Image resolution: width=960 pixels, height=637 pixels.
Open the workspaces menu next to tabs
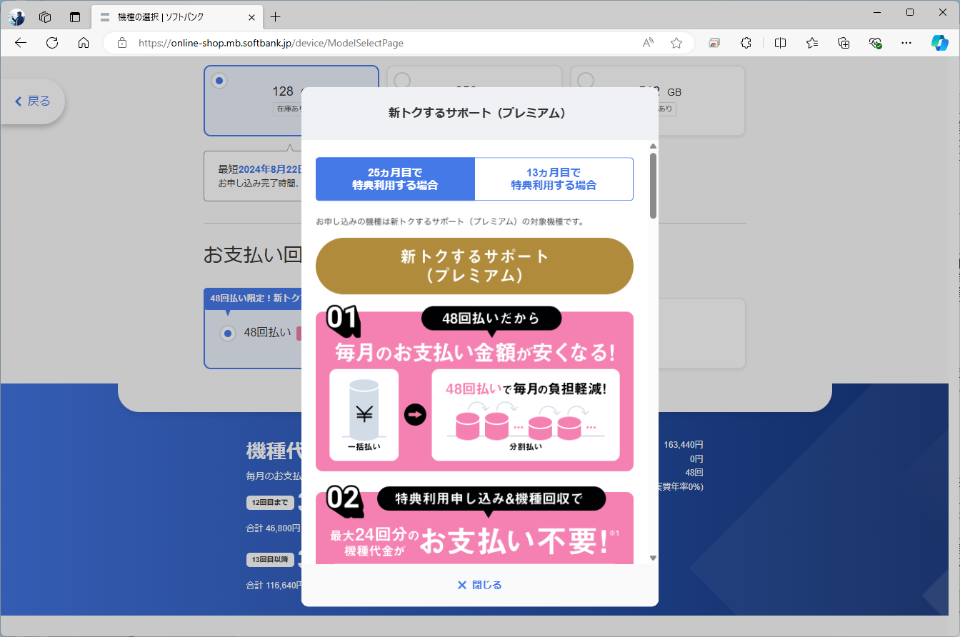coord(44,16)
